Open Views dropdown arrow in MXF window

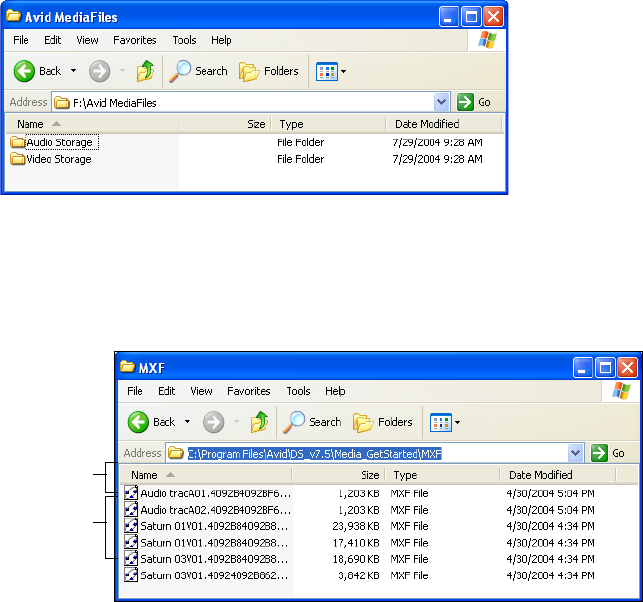(x=458, y=422)
